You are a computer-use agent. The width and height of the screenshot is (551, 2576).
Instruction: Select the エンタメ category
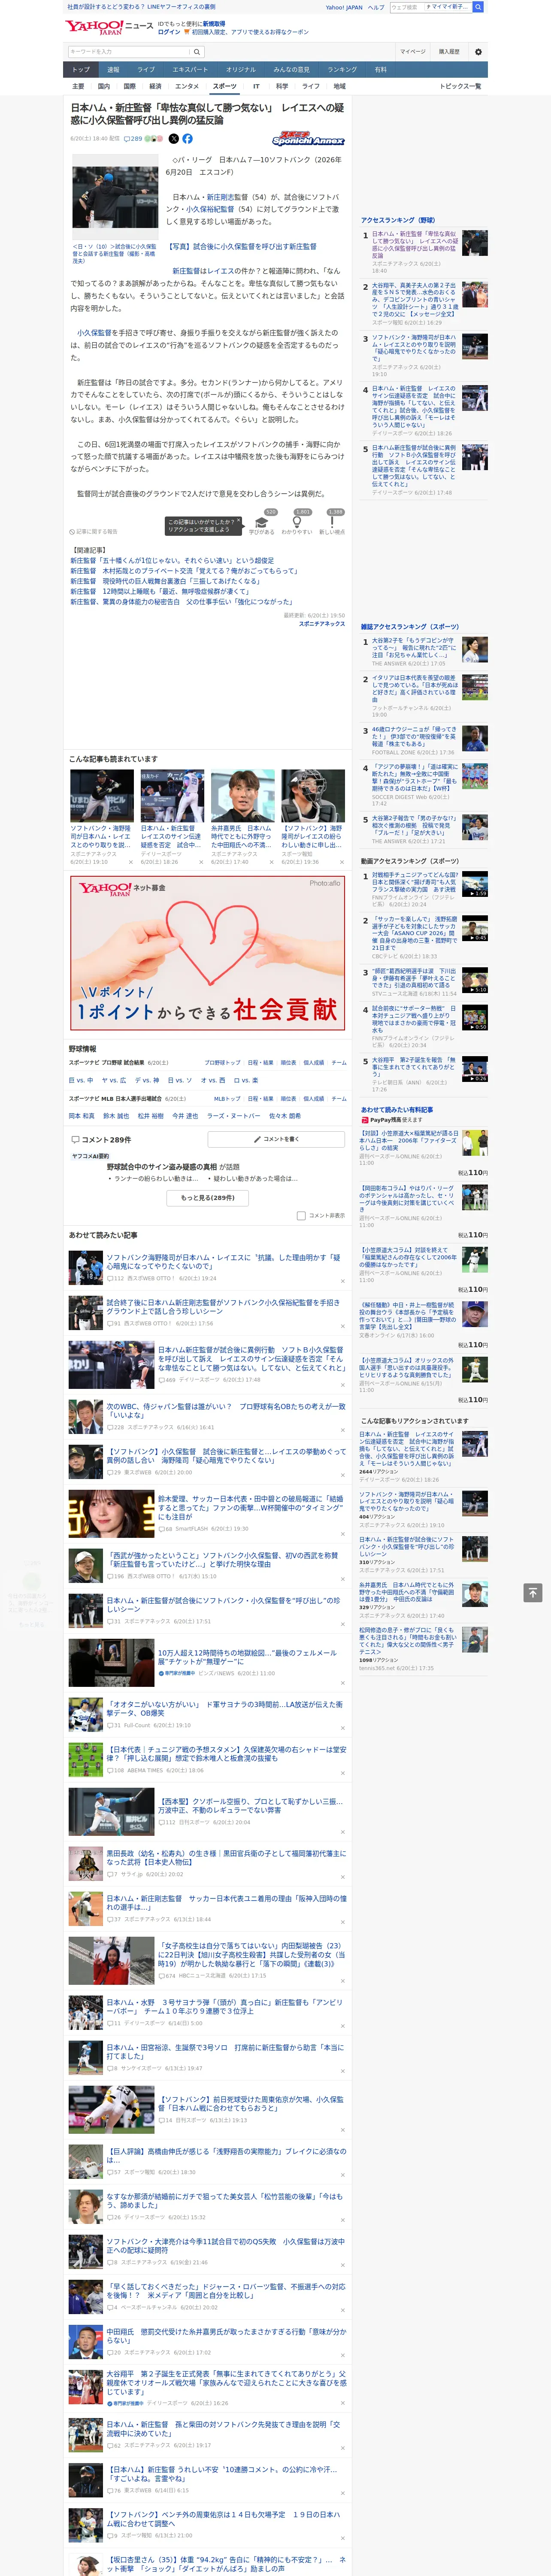187,87
